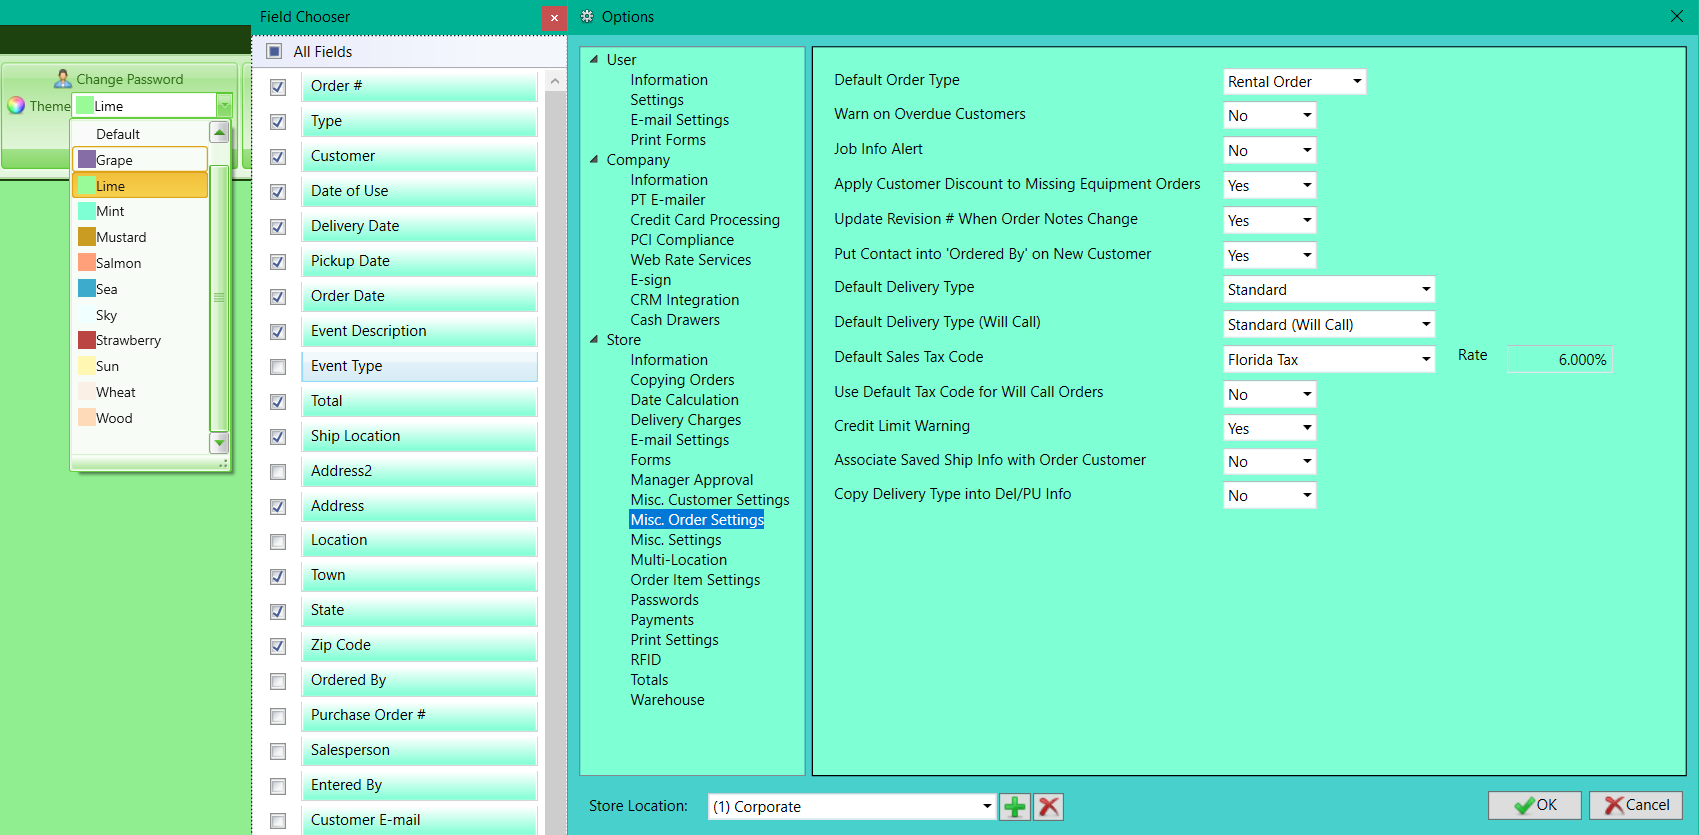The height and width of the screenshot is (835, 1699).
Task: Pick the Strawberry theme swatch
Action: (87, 340)
